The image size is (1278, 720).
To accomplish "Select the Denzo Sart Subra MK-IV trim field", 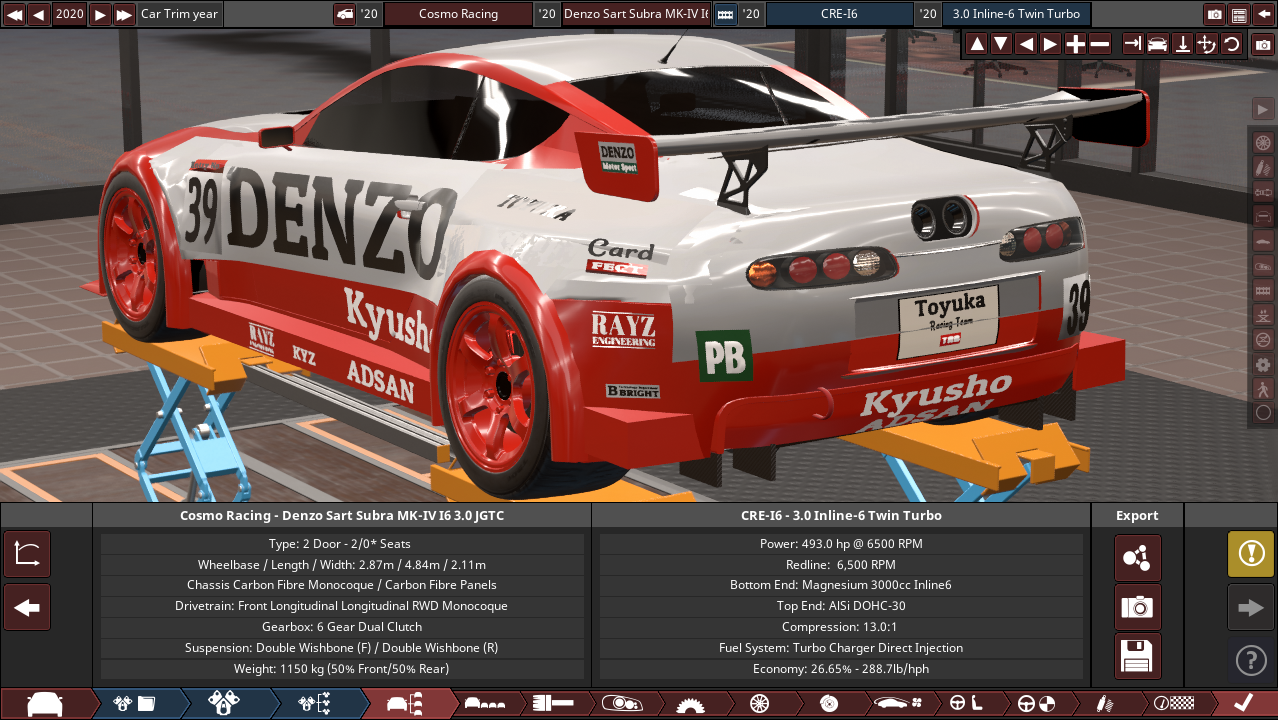I will [x=636, y=14].
